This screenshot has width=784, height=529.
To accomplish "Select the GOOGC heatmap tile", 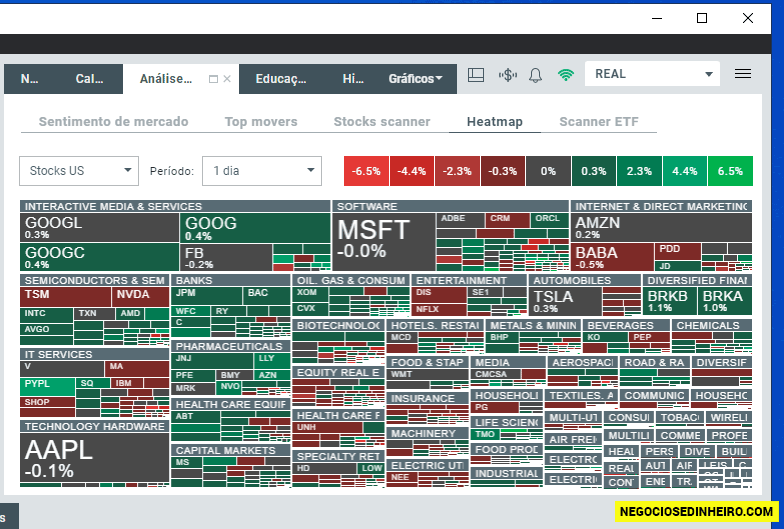I will [x=100, y=257].
